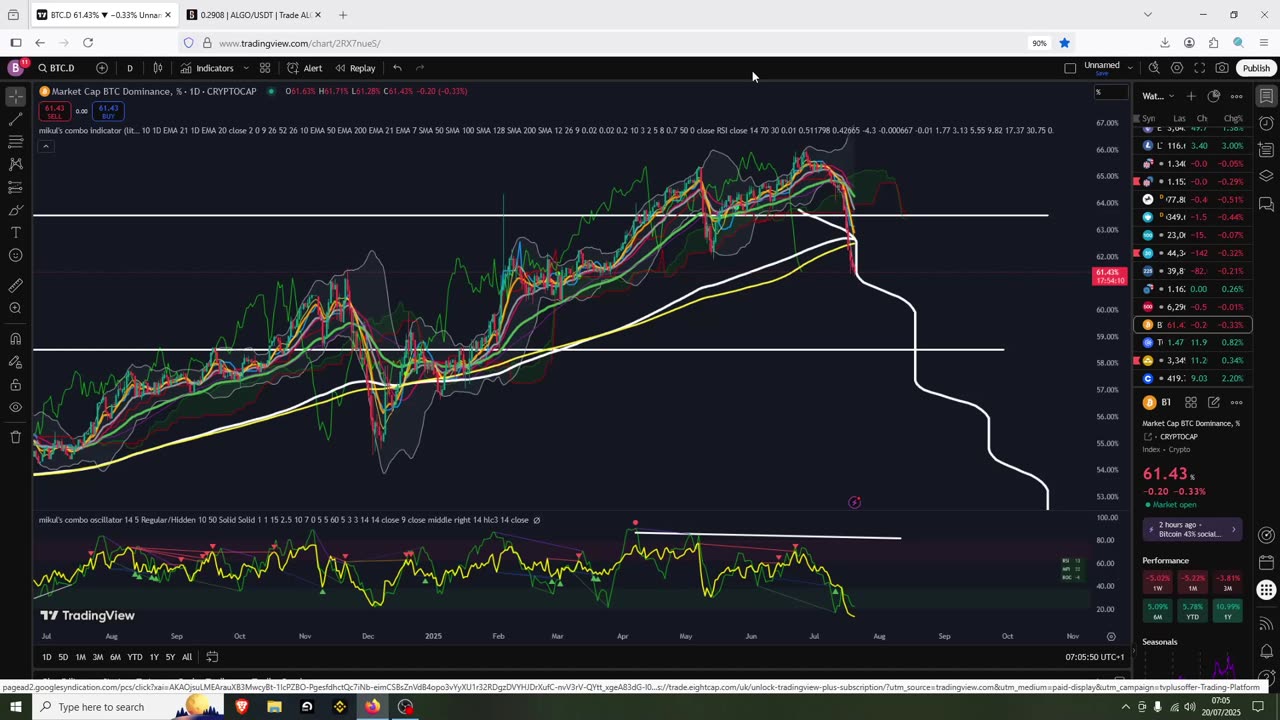Select the 3M time range

pyautogui.click(x=98, y=657)
